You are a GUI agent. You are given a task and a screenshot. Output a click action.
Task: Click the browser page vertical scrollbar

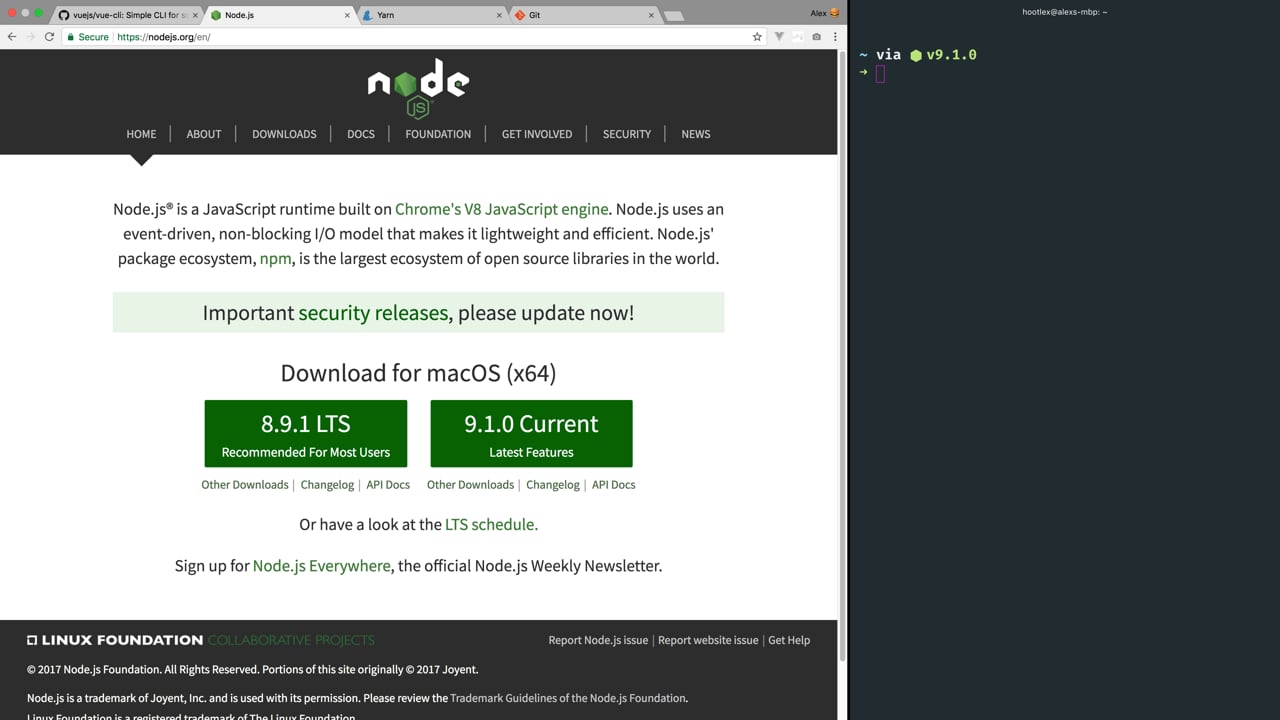(x=842, y=355)
